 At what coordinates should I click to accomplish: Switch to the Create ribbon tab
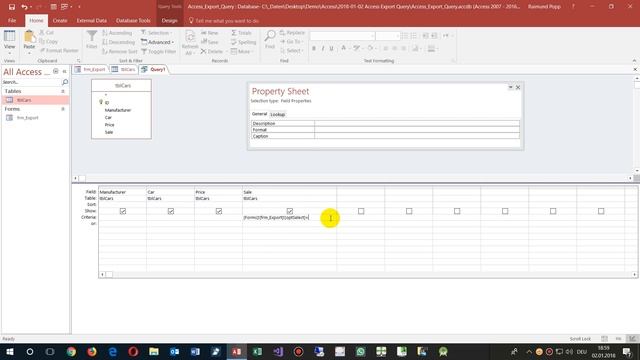[x=60, y=20]
